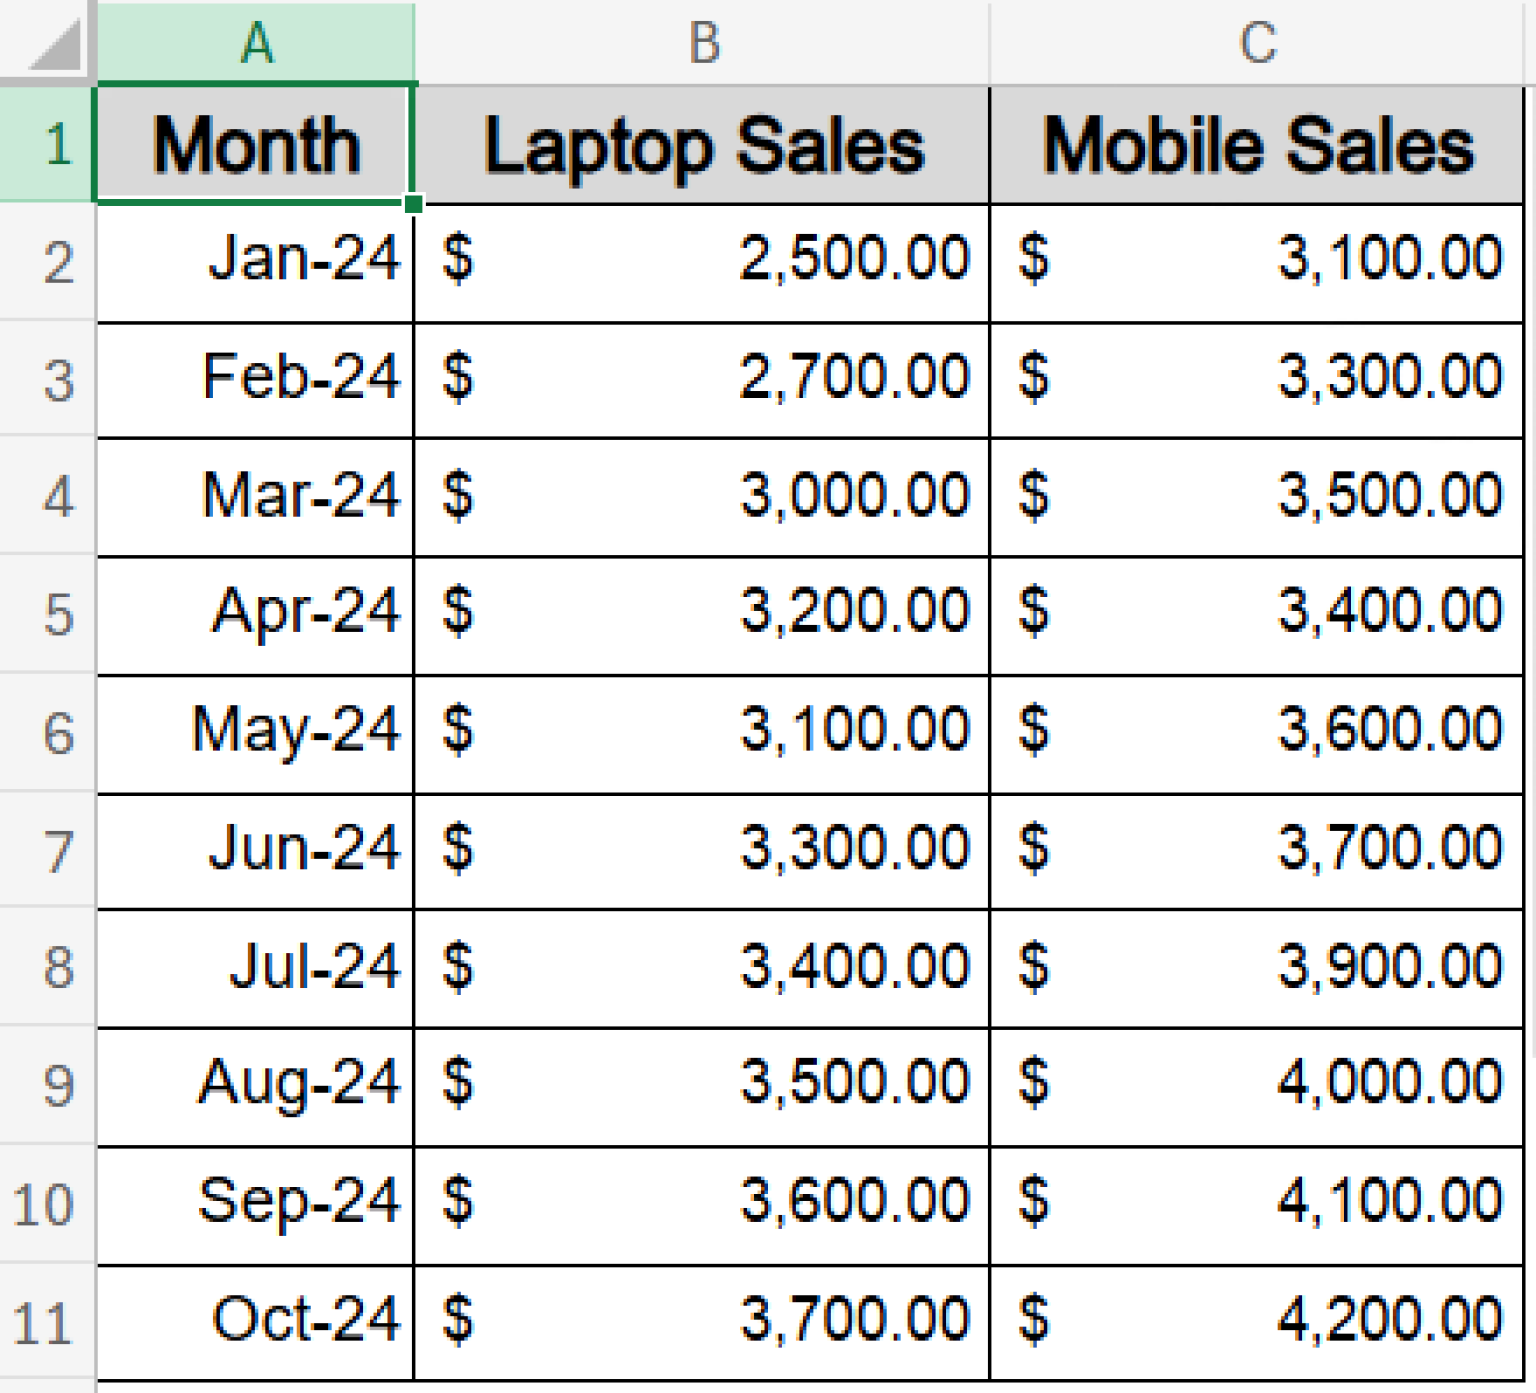This screenshot has width=1536, height=1393.
Task: Select the $3,100.00 mobile sales cell
Action: pos(1255,262)
